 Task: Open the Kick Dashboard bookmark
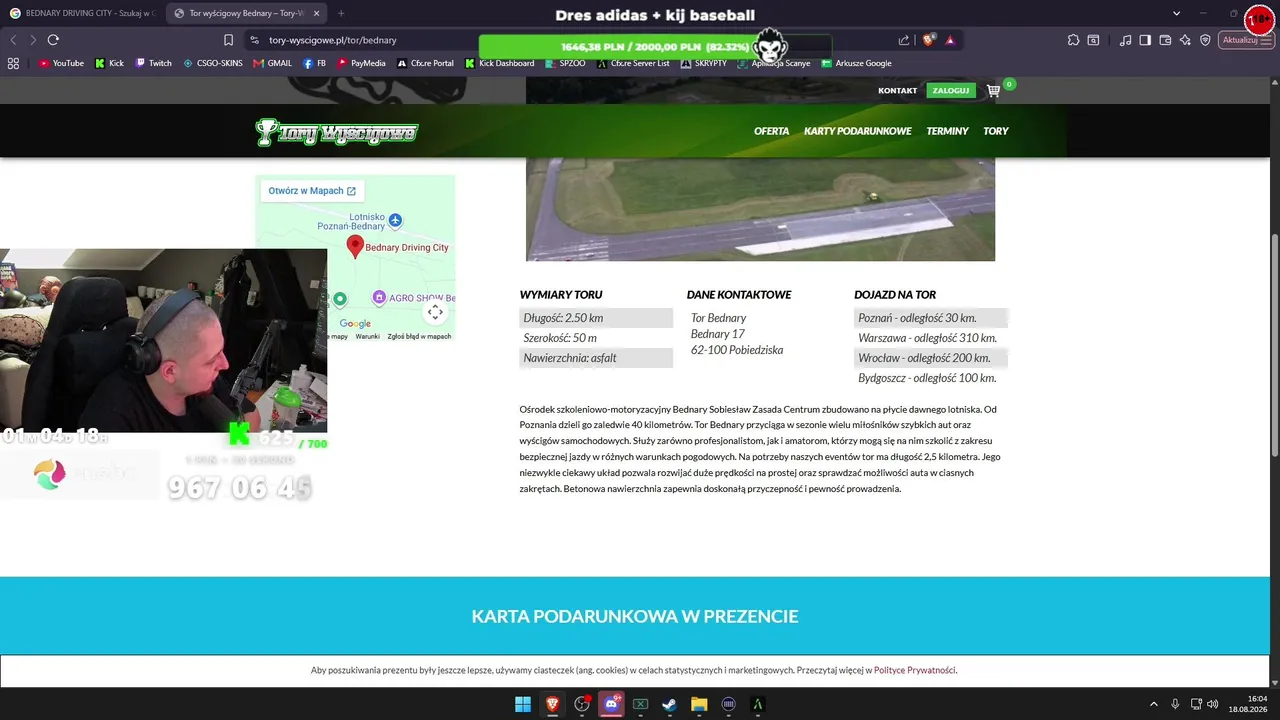tap(500, 63)
